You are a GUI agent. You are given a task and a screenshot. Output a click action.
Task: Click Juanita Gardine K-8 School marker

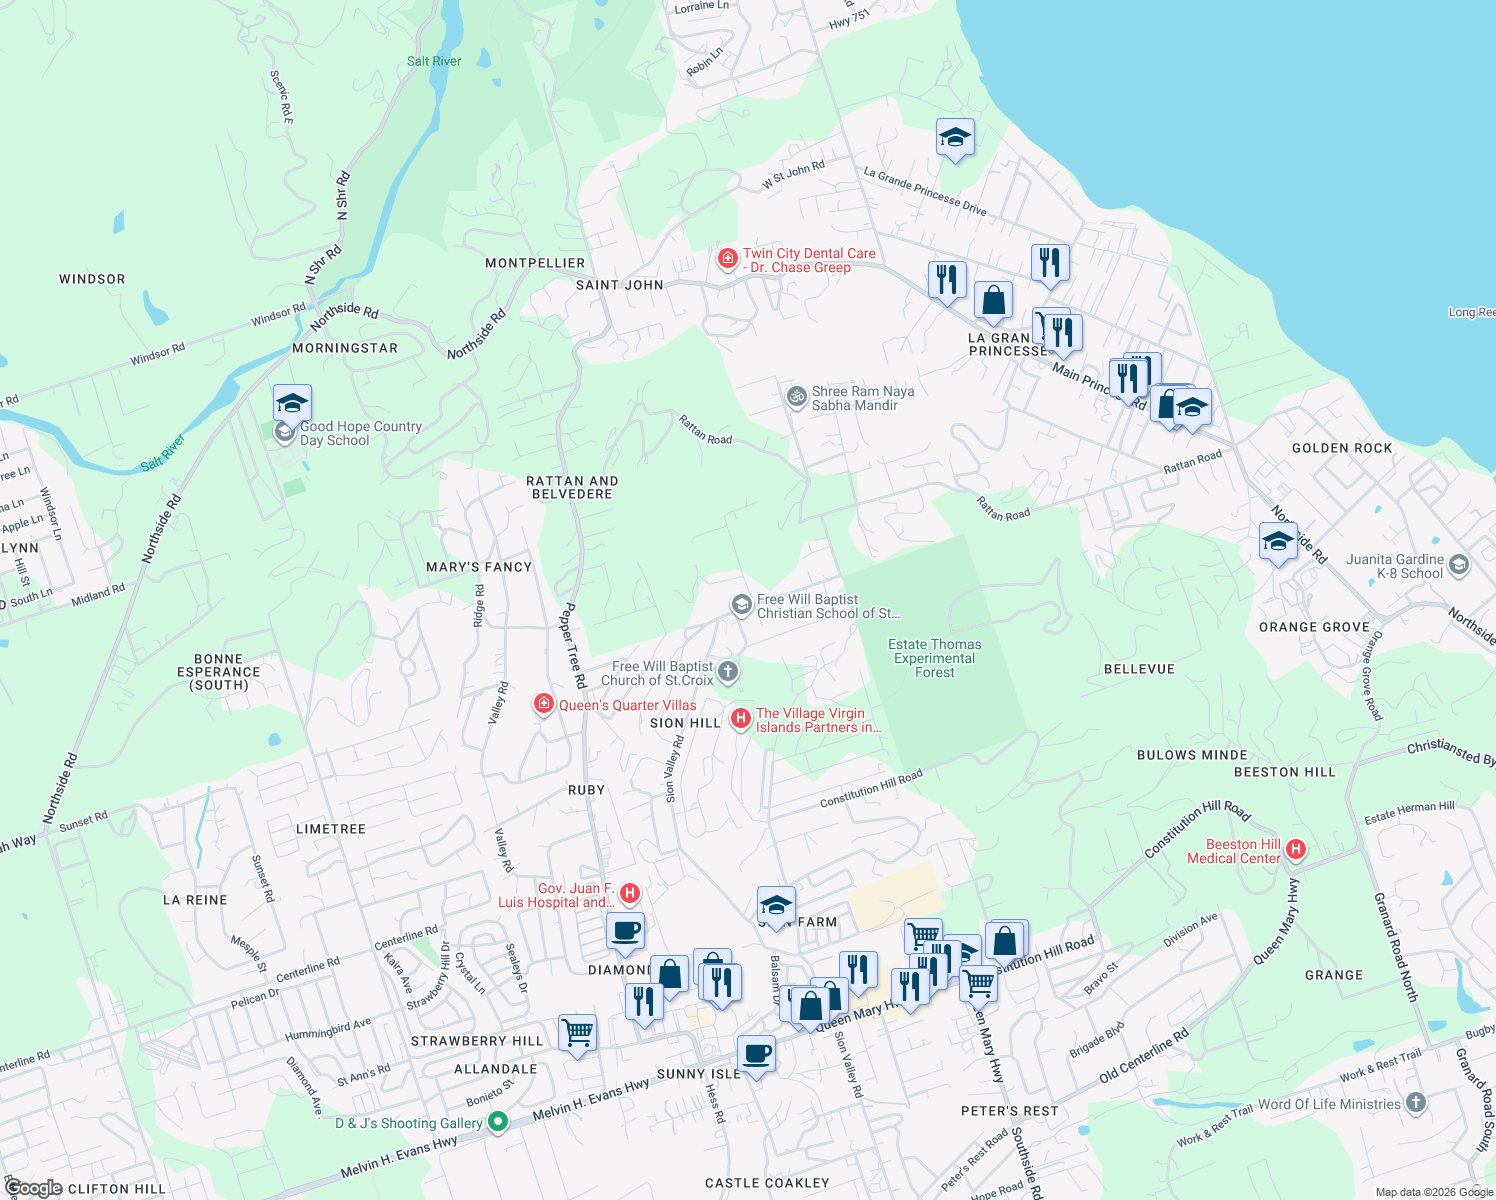(1459, 563)
